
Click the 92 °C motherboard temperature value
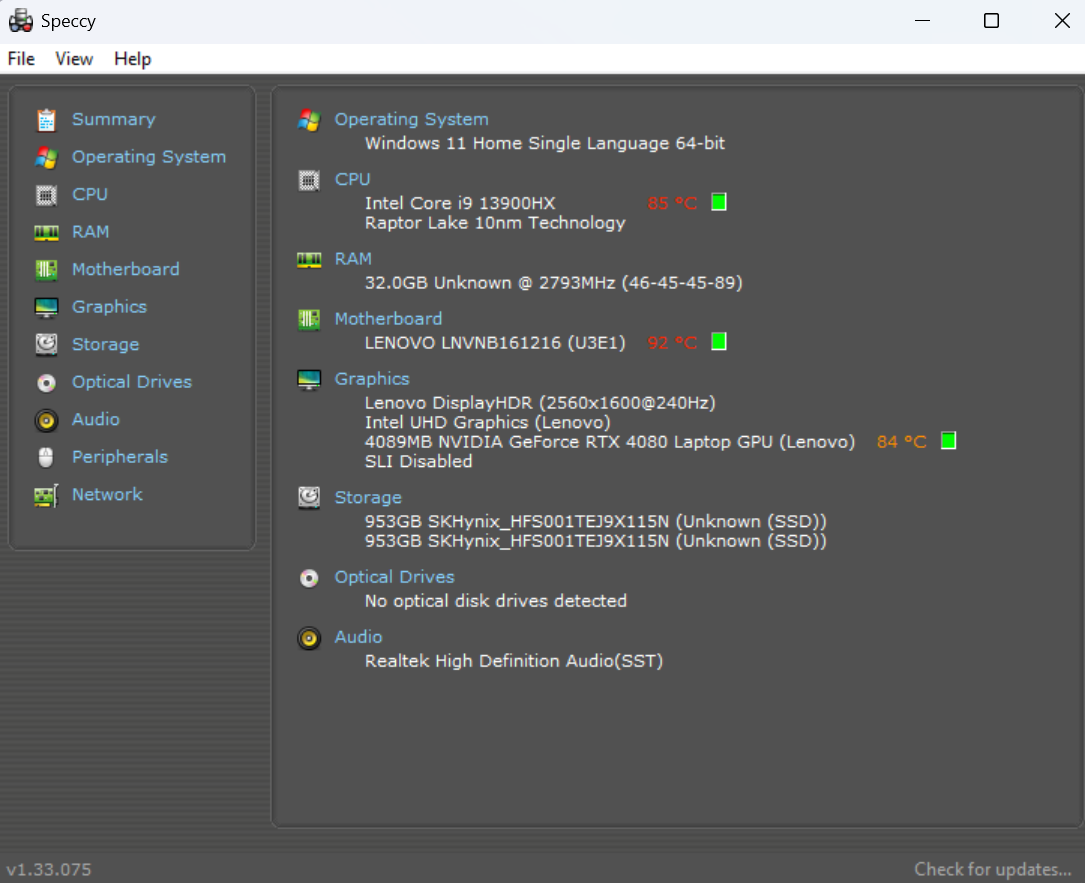coord(672,343)
